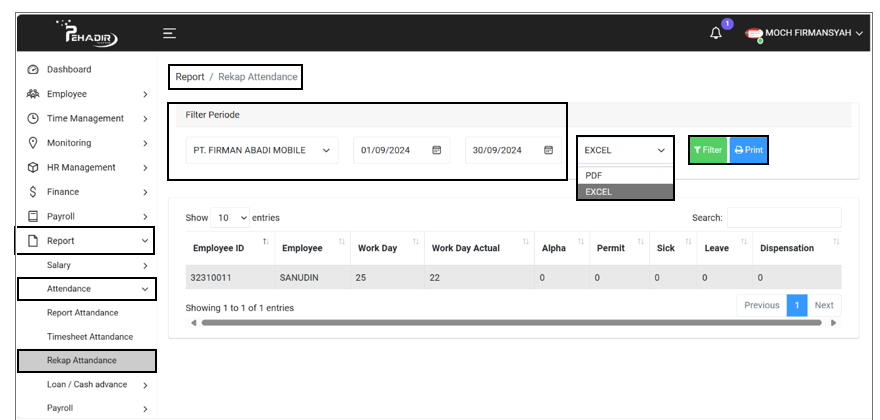Expand the MOCH FIRMANSYAH user menu
The height and width of the screenshot is (420, 880).
[x=812, y=33]
